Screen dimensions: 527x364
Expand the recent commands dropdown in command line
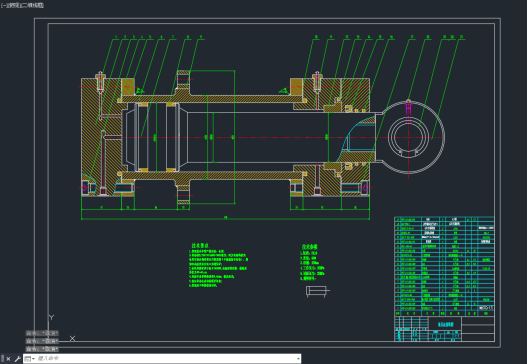tap(30, 359)
